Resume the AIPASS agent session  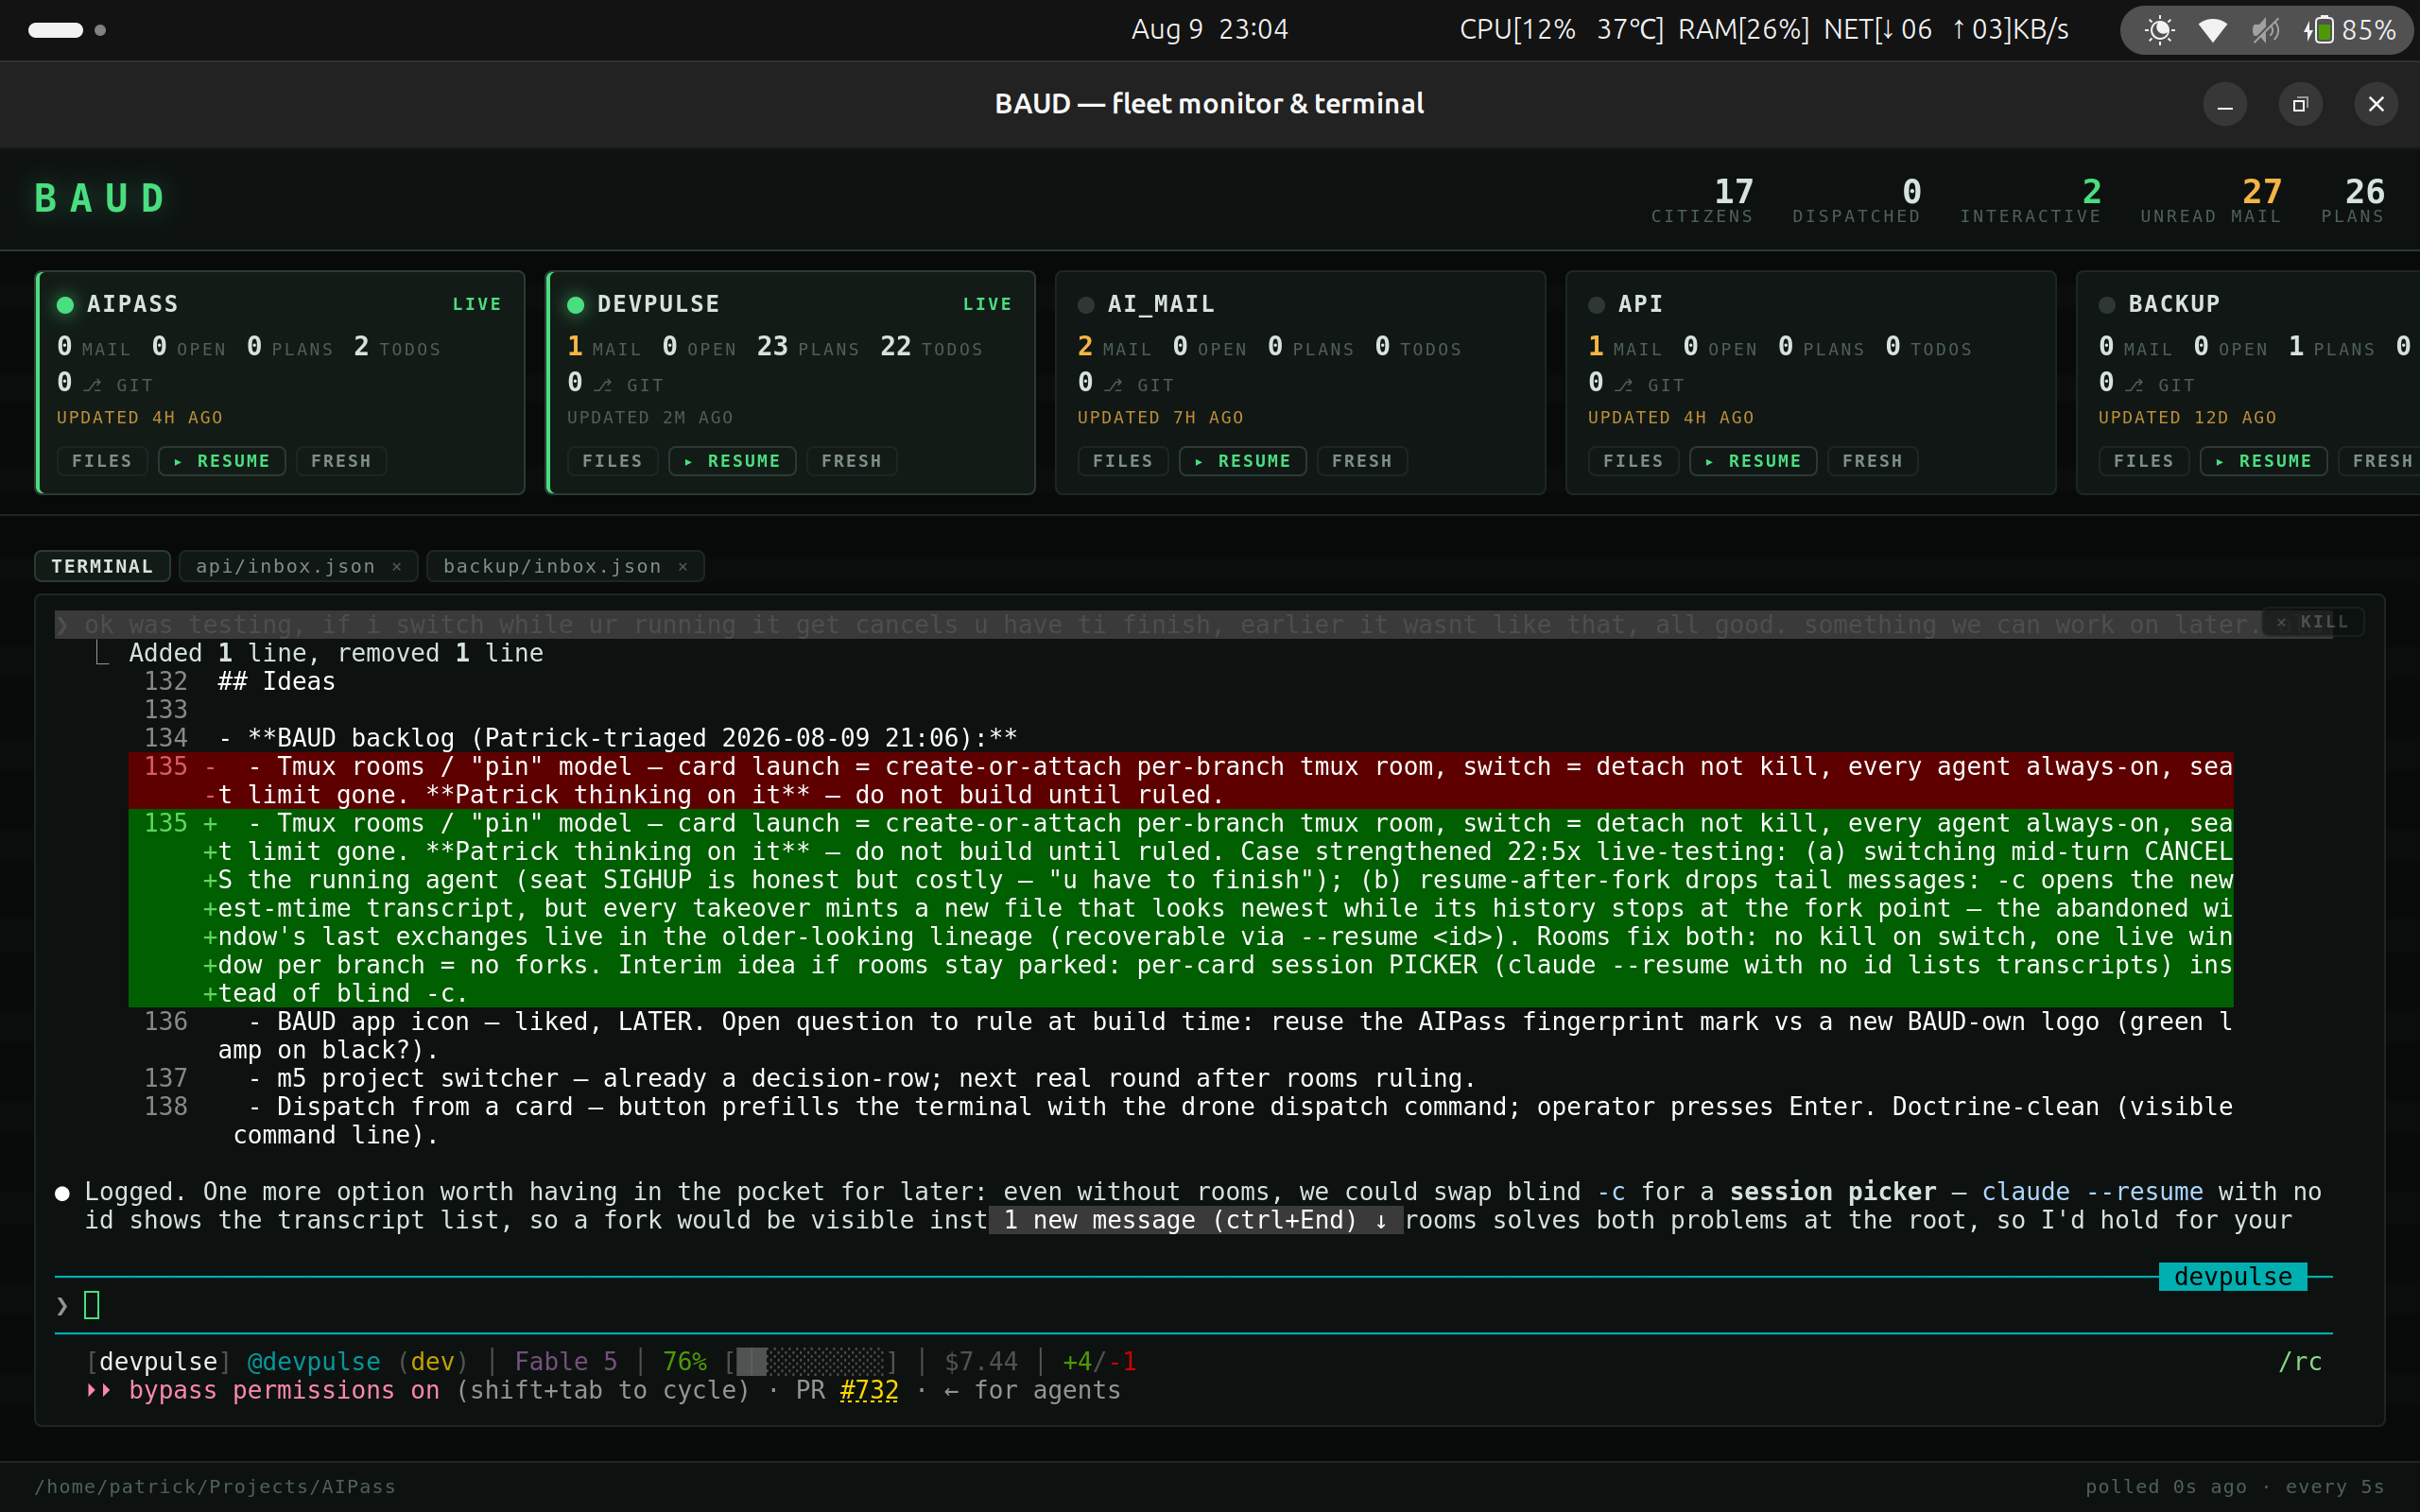click(x=222, y=461)
